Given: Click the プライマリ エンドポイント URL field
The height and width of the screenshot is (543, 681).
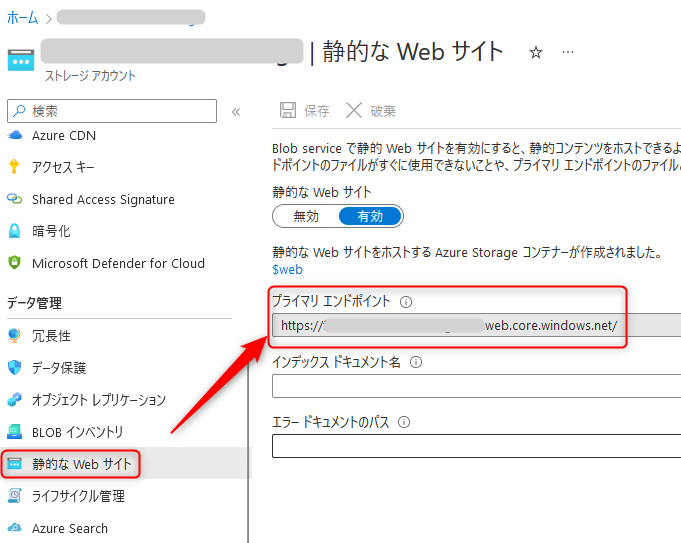Looking at the screenshot, I should coord(476,325).
